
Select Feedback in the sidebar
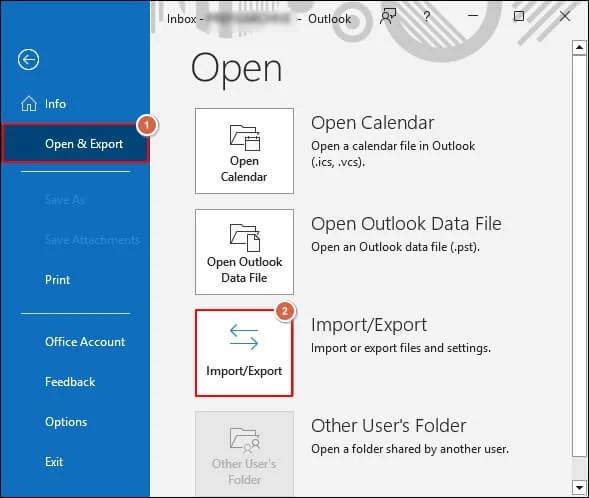pyautogui.click(x=70, y=382)
